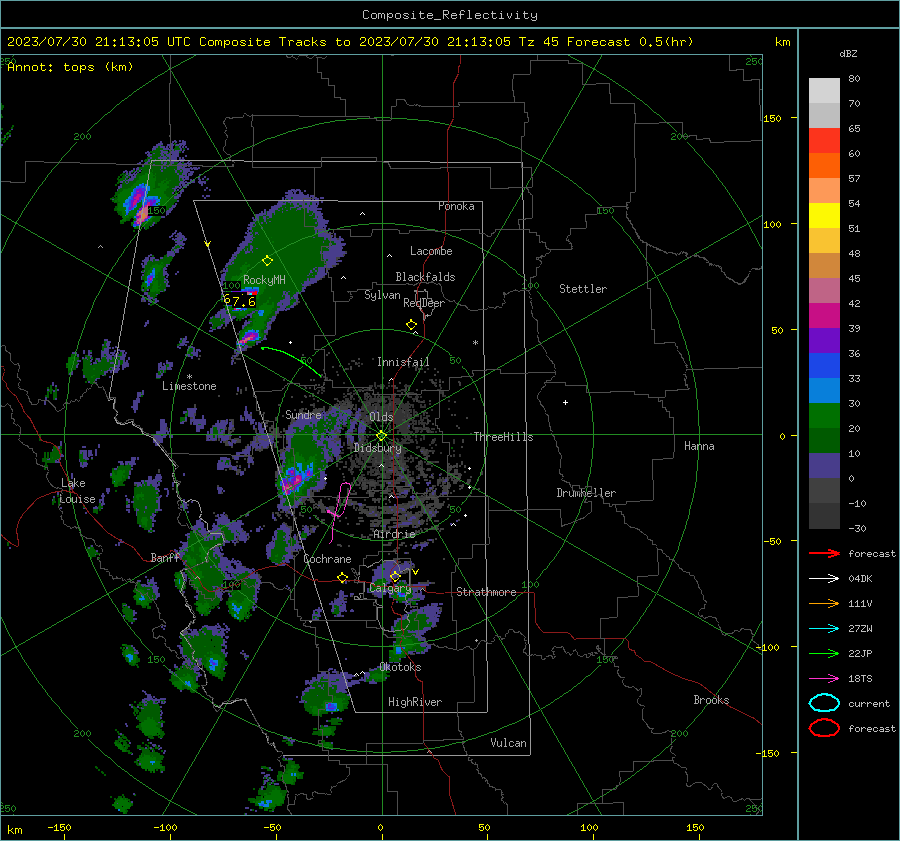Click the Sylvan label
Viewport: 900px width, 841px height.
pyautogui.click(x=382, y=295)
